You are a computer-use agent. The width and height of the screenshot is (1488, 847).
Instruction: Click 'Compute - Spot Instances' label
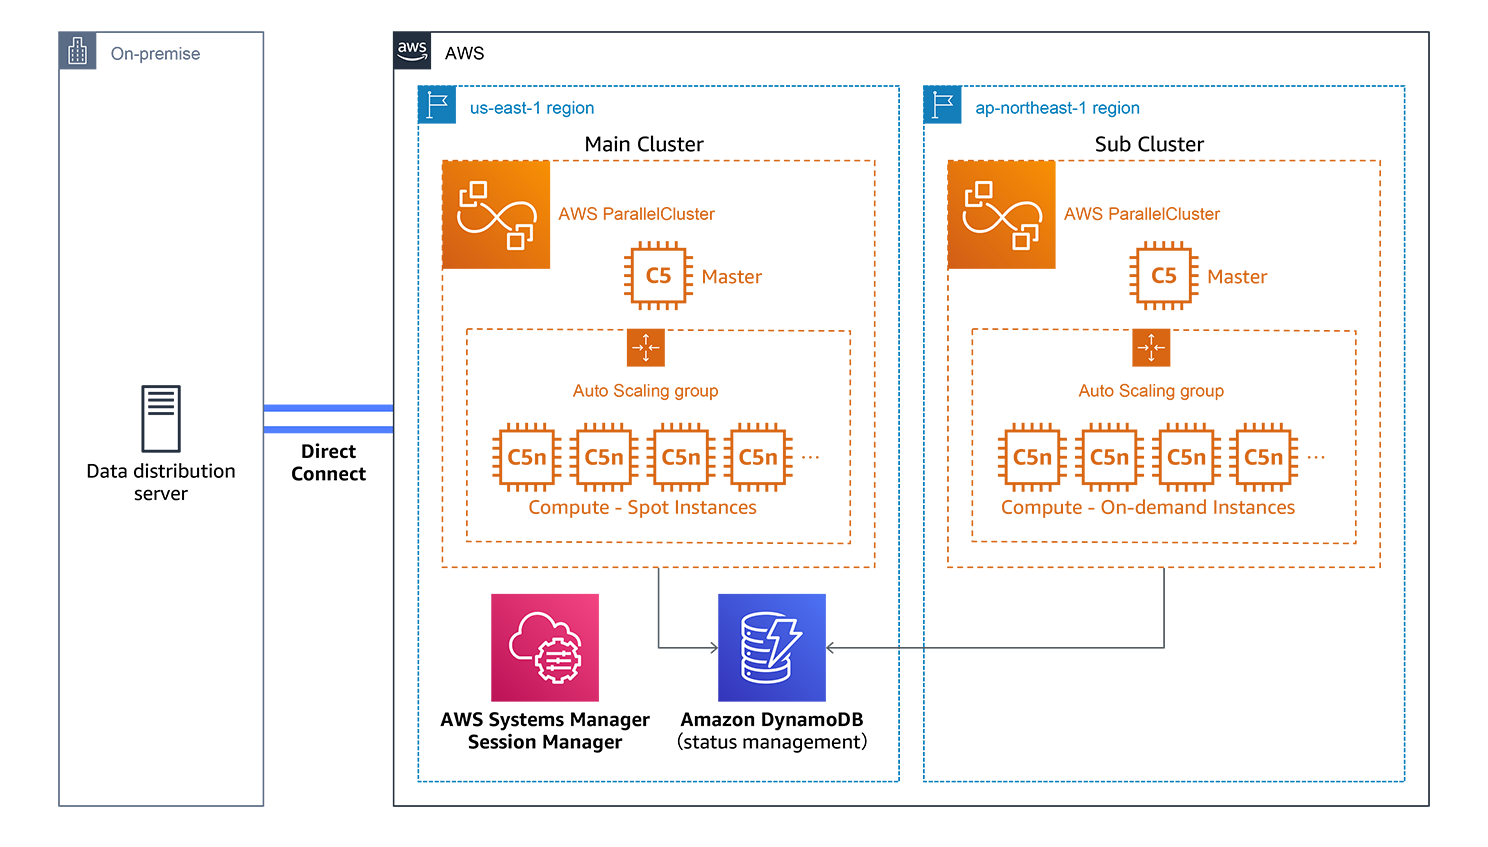click(x=643, y=508)
